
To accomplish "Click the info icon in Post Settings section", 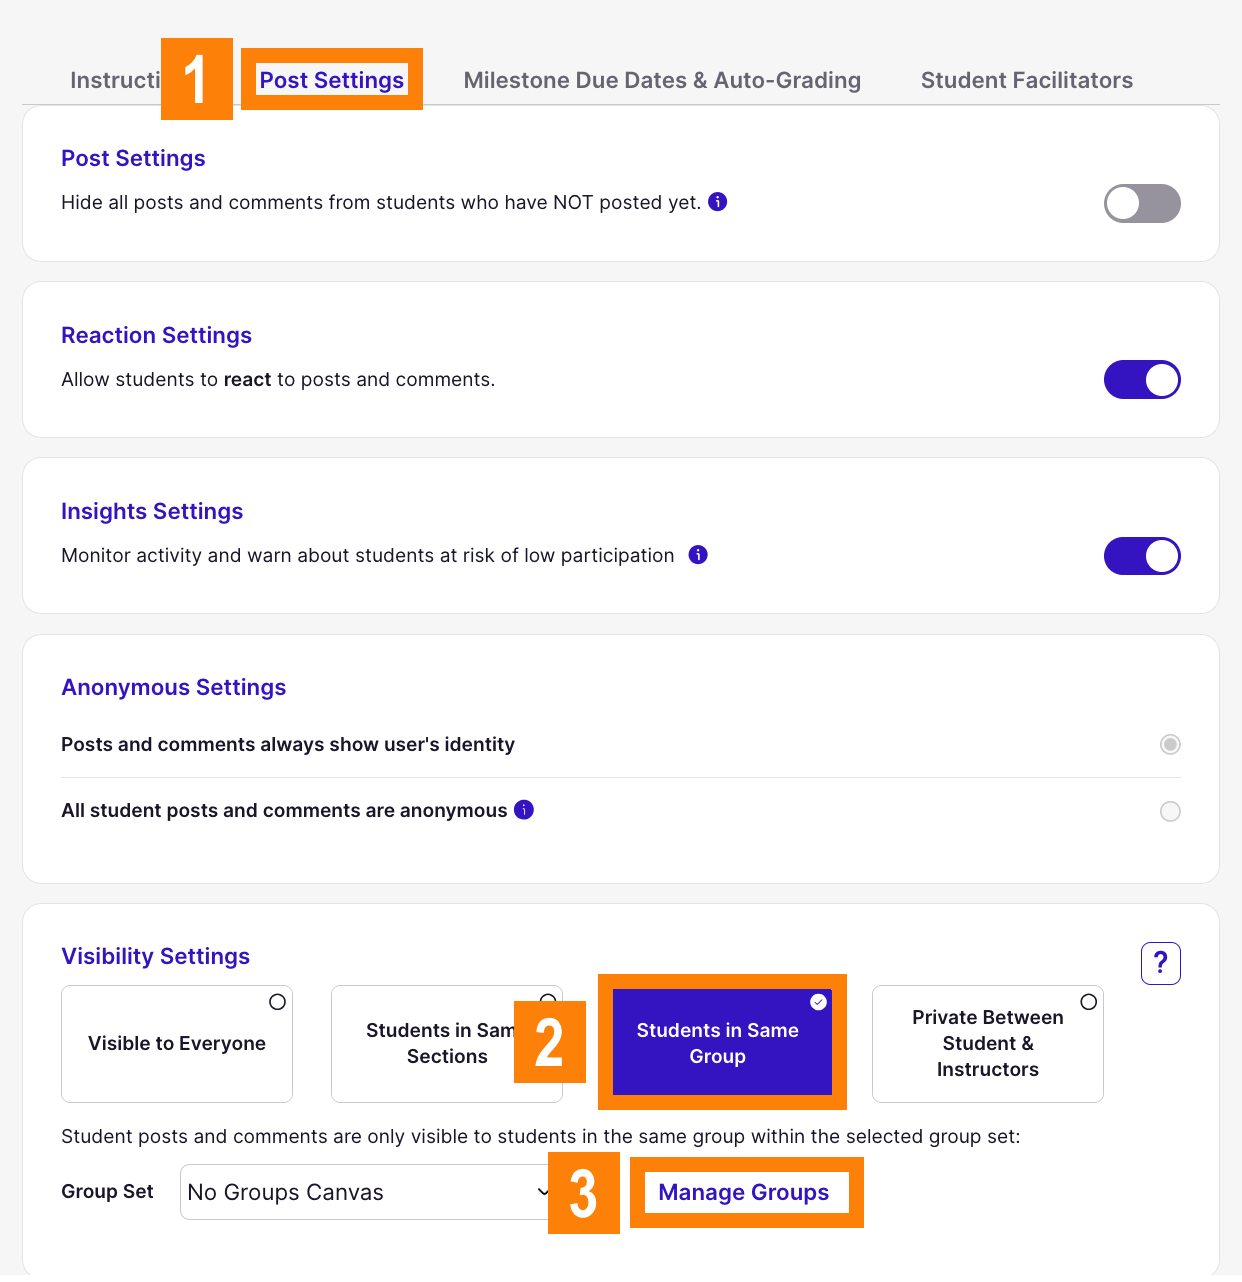I will (x=717, y=202).
